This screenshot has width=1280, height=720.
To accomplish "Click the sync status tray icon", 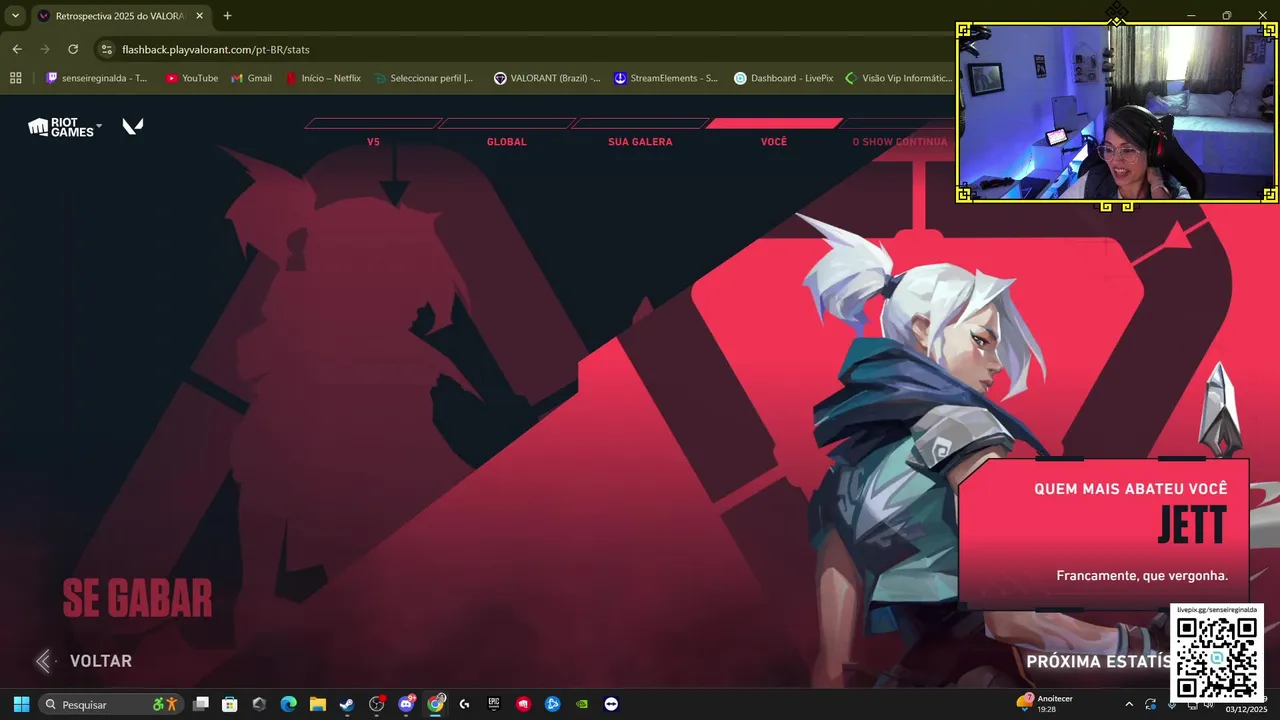I will [1151, 704].
